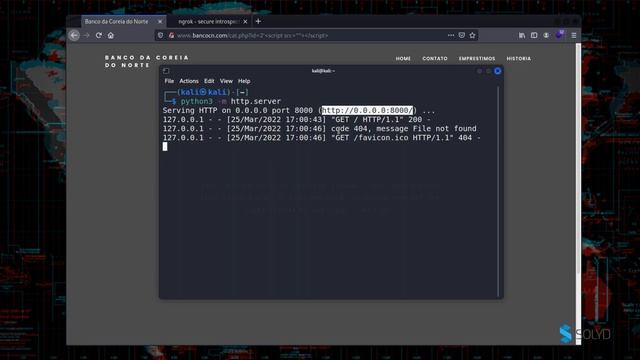The height and width of the screenshot is (360, 640).
Task: Click the terminal window icon in title bar
Action: pyautogui.click(x=166, y=71)
